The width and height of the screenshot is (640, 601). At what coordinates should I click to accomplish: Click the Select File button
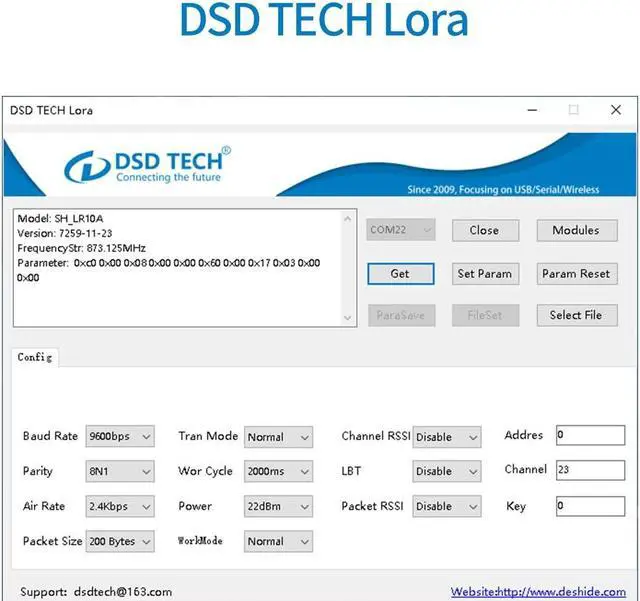pos(577,315)
